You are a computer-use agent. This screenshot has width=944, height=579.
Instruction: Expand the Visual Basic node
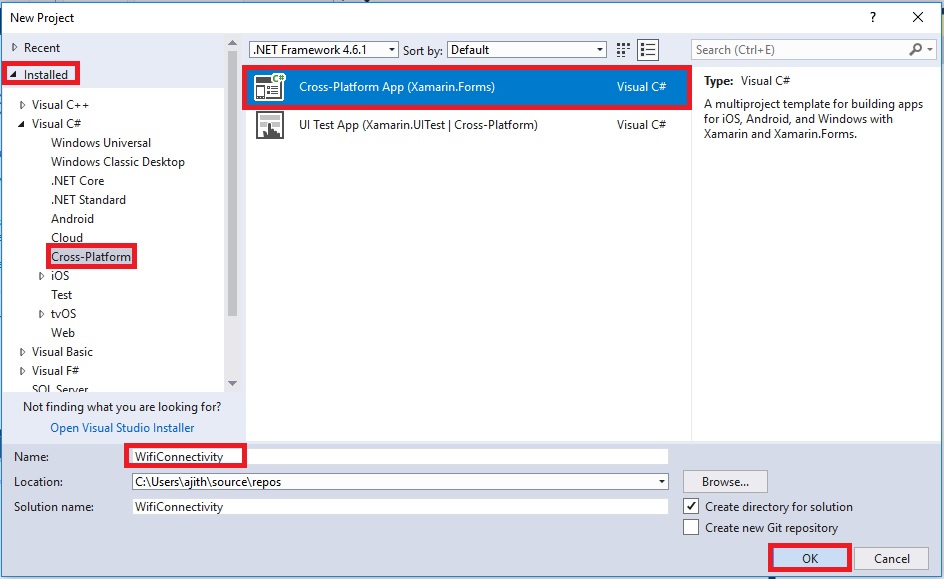tap(22, 352)
